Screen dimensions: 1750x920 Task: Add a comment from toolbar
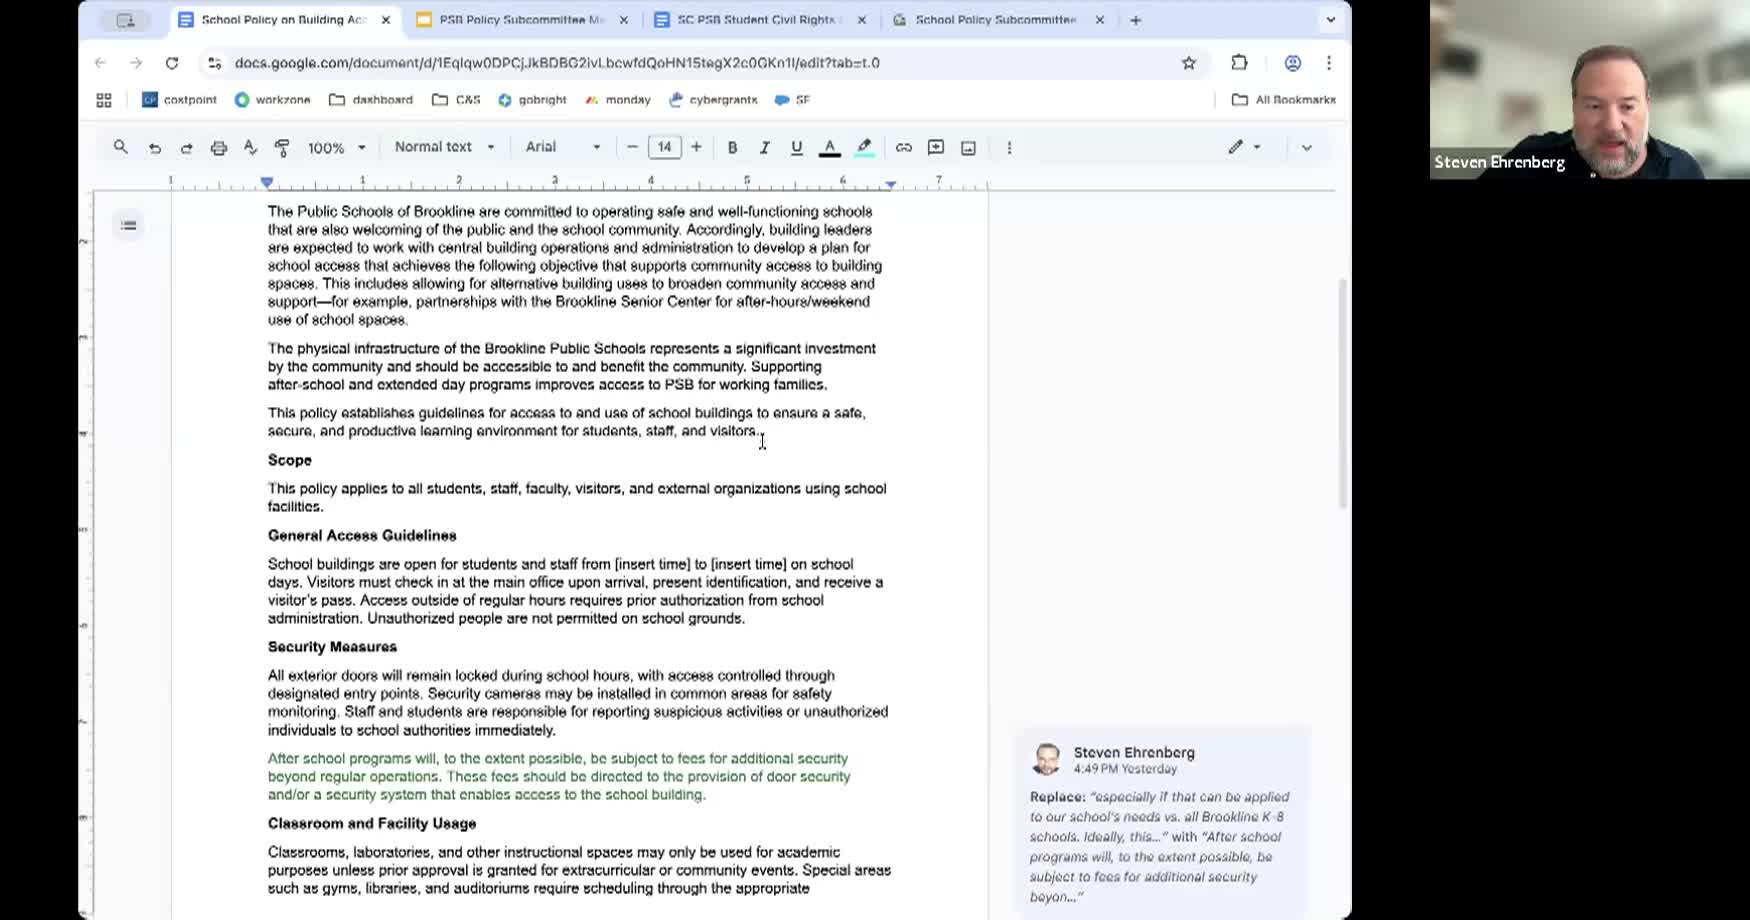(x=936, y=147)
